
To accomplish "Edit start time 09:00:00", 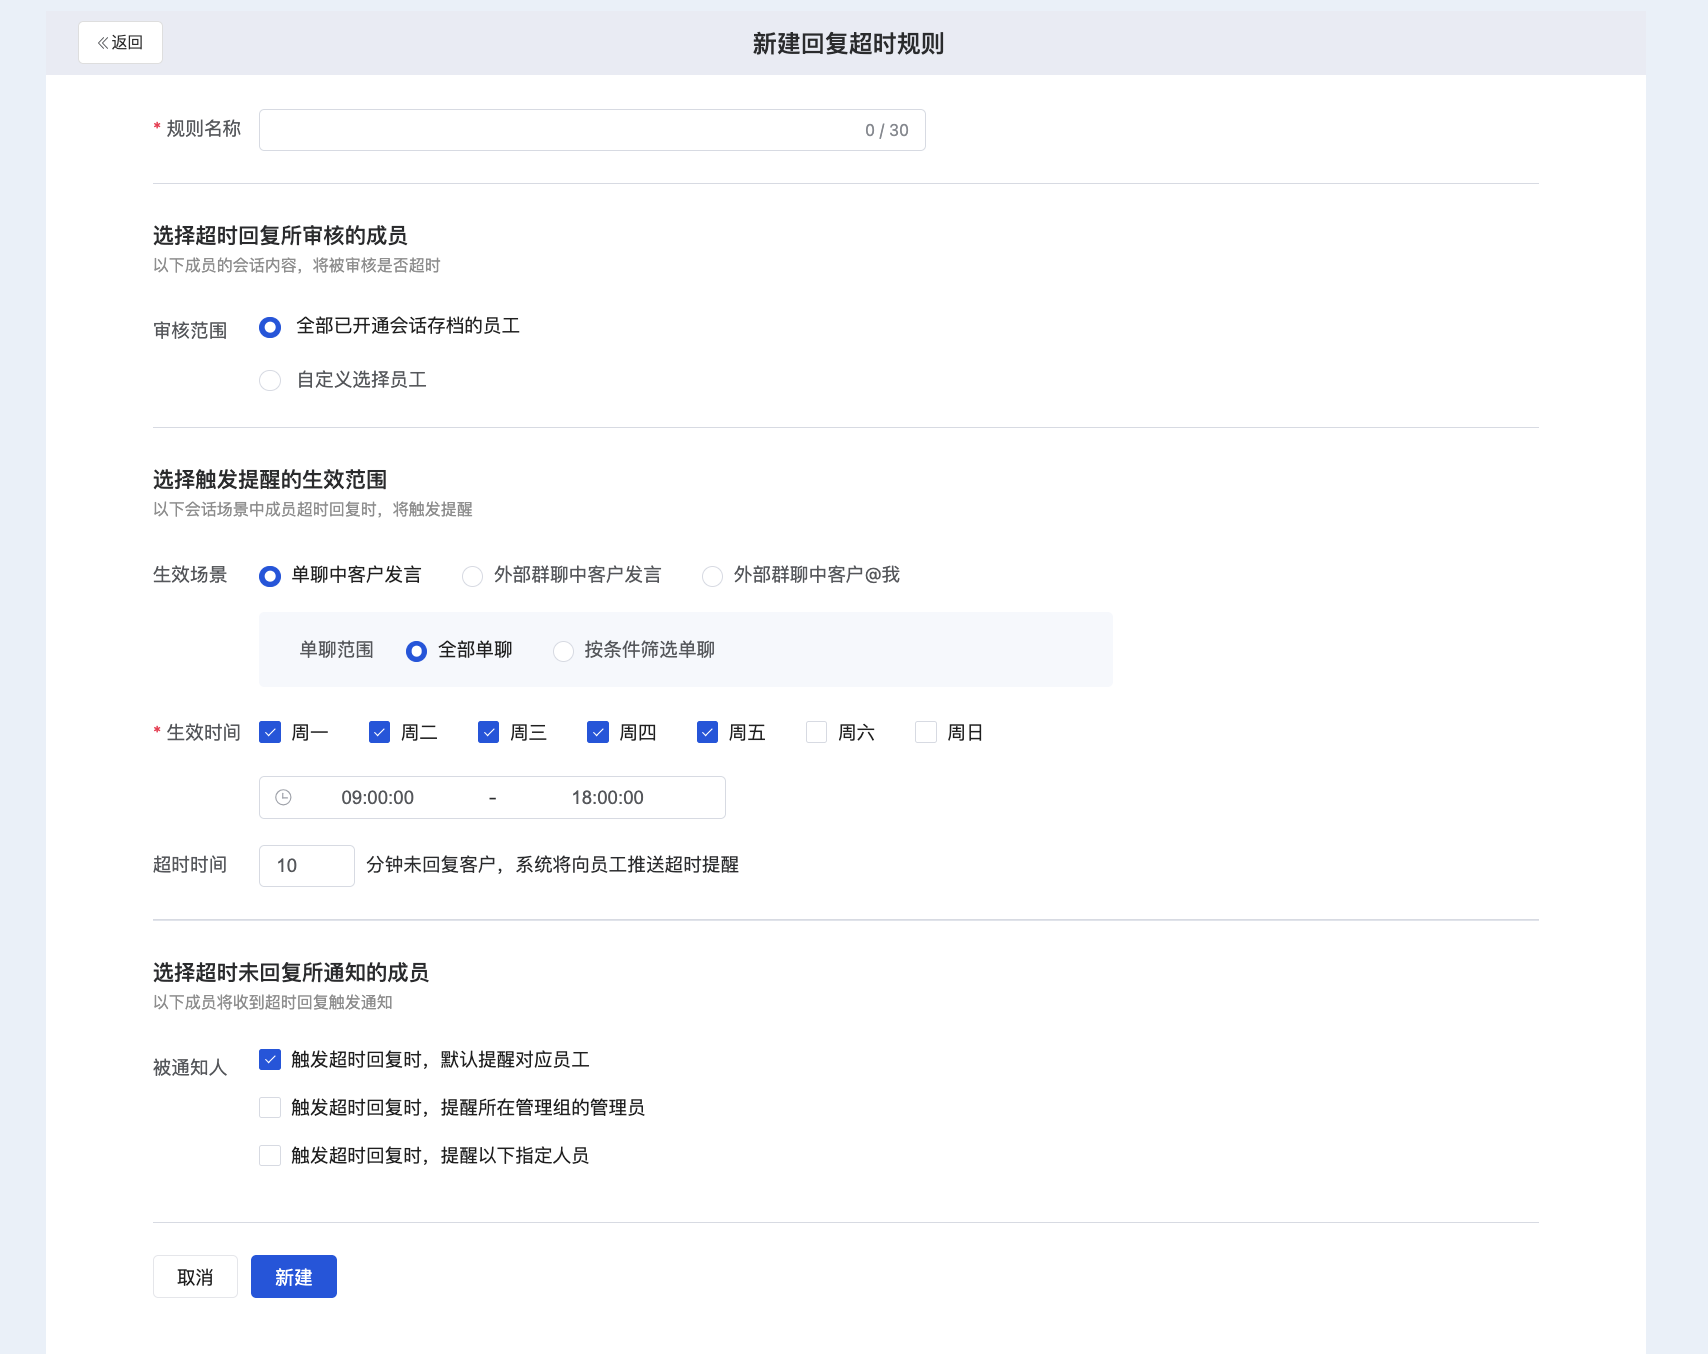I will tap(378, 797).
